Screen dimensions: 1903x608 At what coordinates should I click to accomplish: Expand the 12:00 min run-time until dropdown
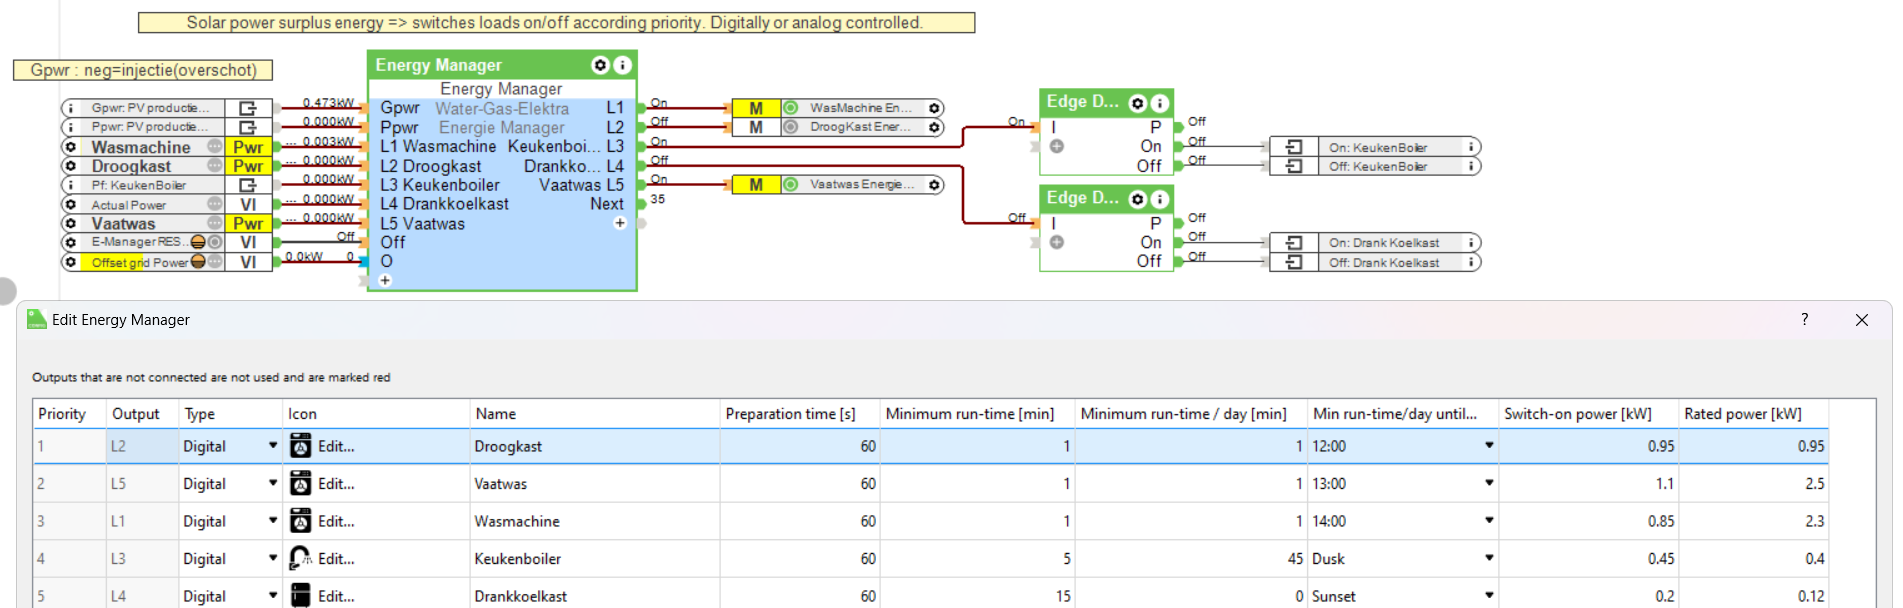point(1488,446)
